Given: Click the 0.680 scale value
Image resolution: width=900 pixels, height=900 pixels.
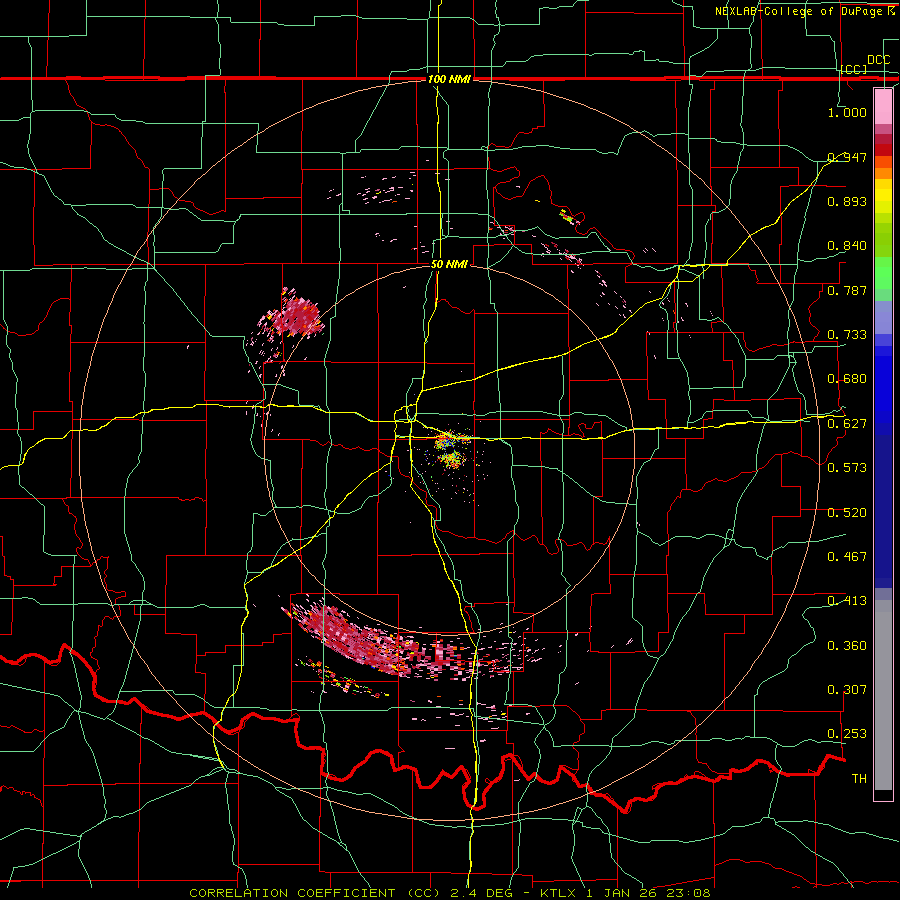Looking at the screenshot, I should [847, 379].
